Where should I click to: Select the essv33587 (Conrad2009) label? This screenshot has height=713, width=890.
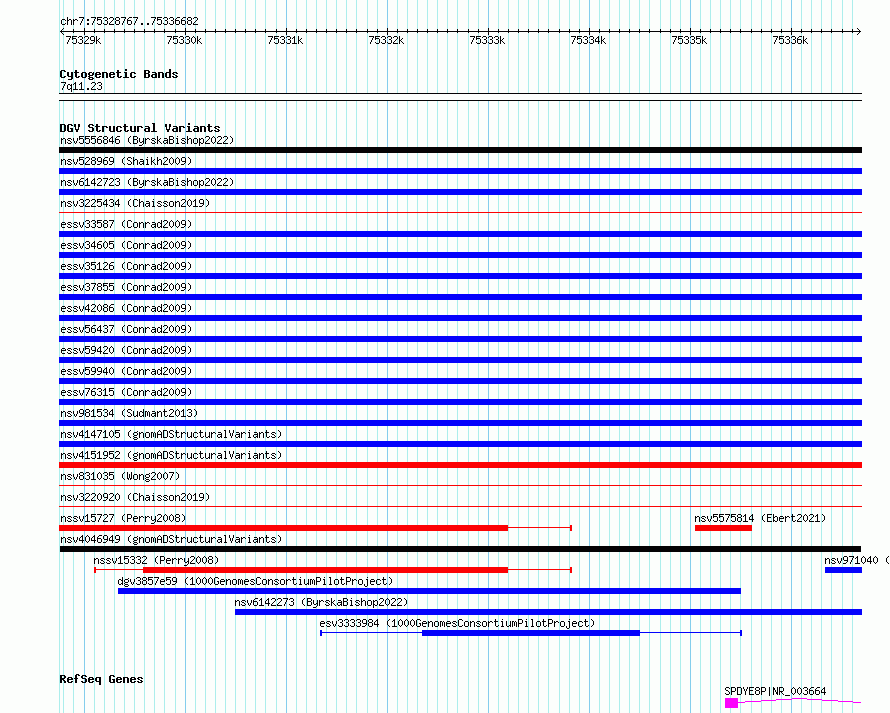[x=126, y=224]
